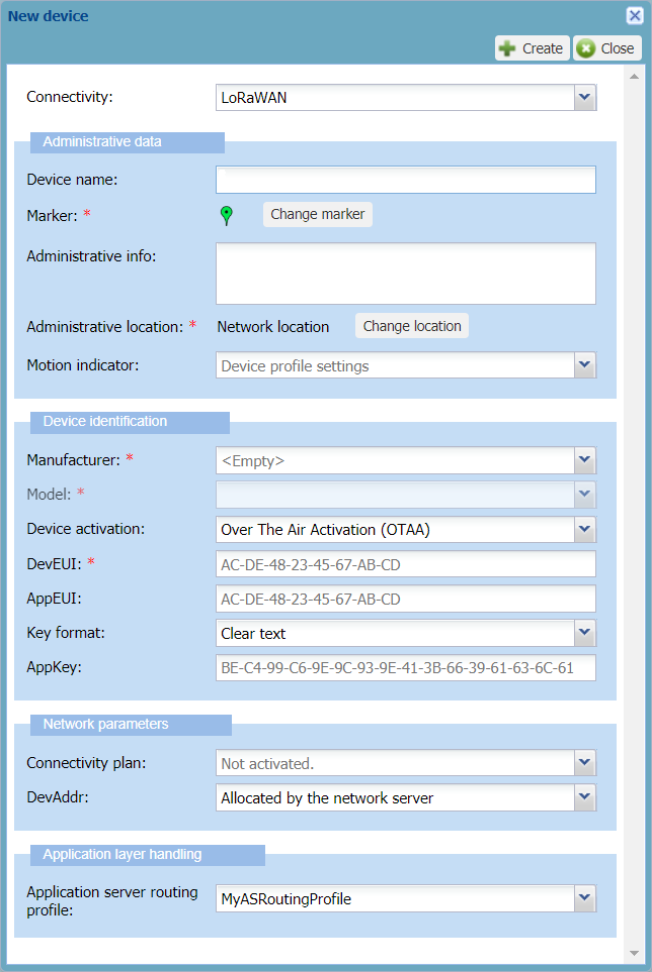Open the Motion indicator dropdown arrow
Screen dimensions: 652x972
[x=584, y=365]
